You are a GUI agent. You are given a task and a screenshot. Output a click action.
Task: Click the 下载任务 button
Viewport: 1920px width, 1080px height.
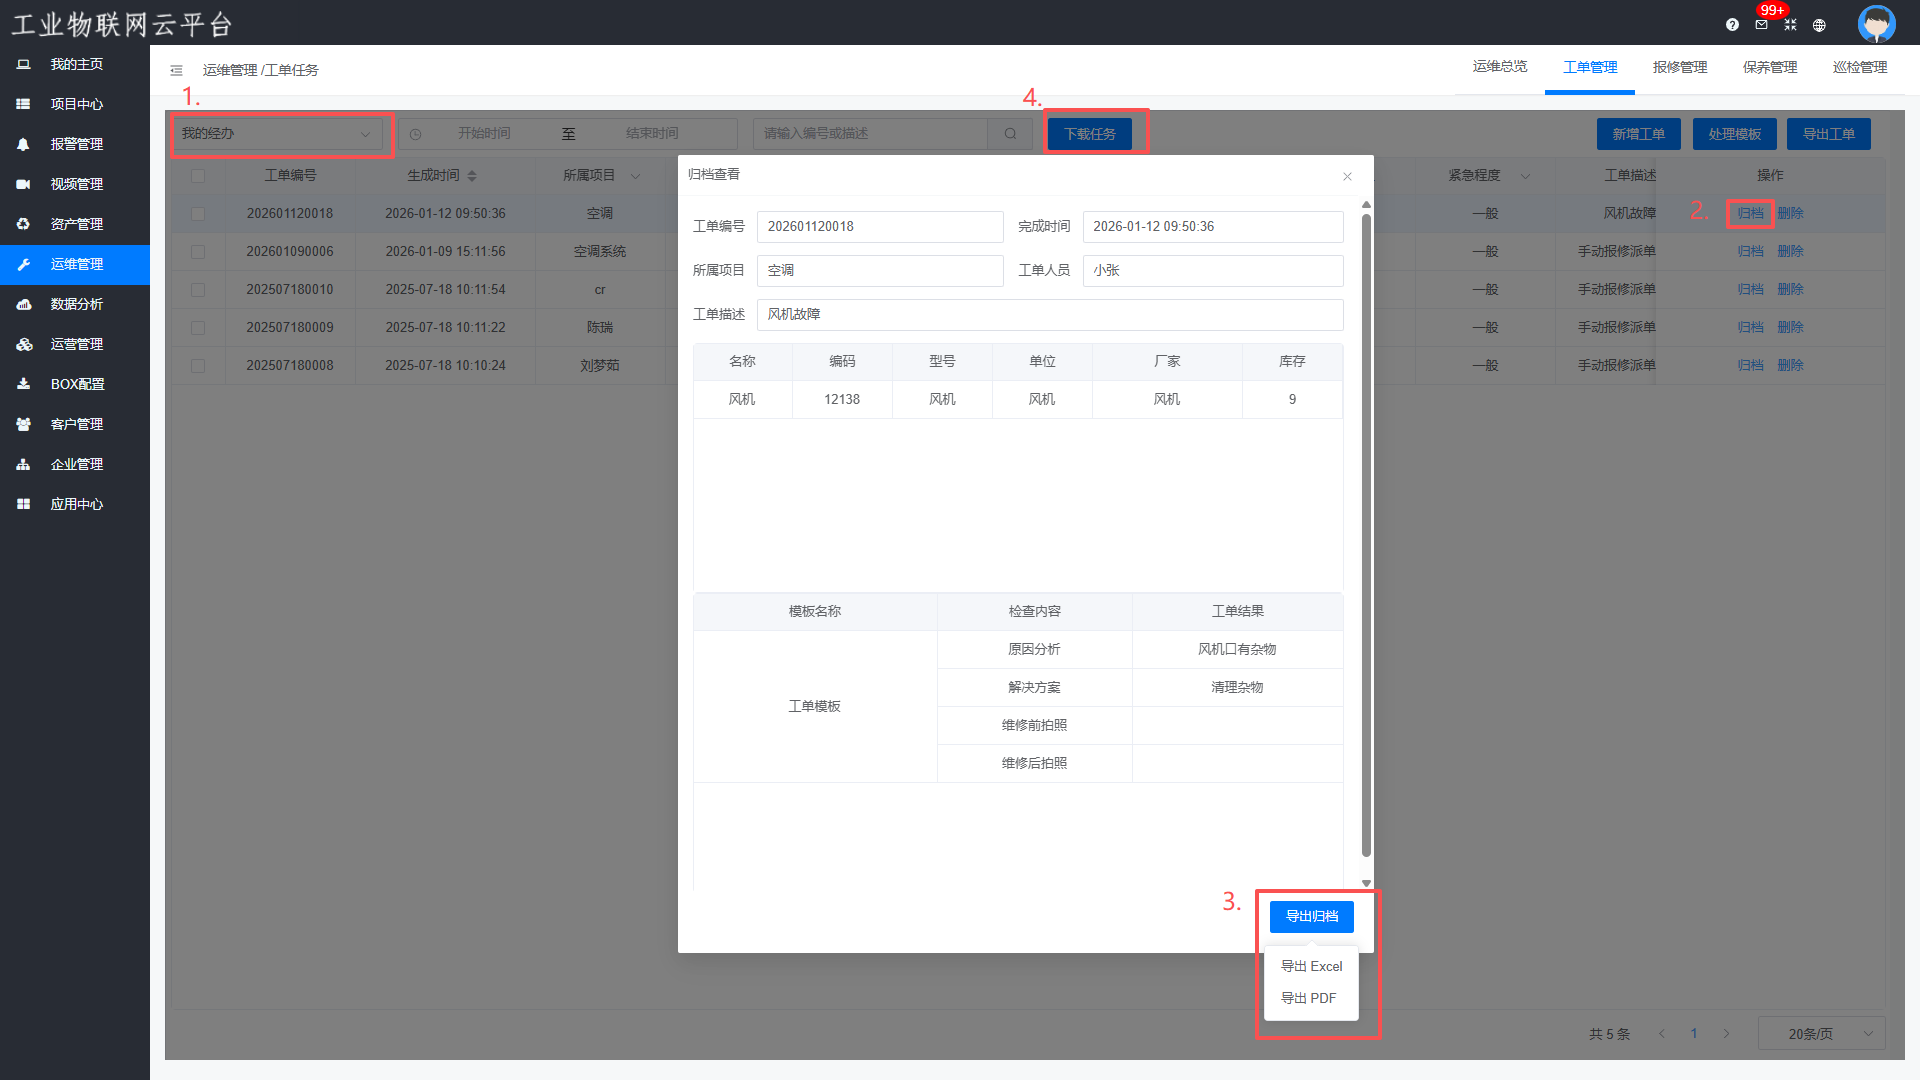1089,134
